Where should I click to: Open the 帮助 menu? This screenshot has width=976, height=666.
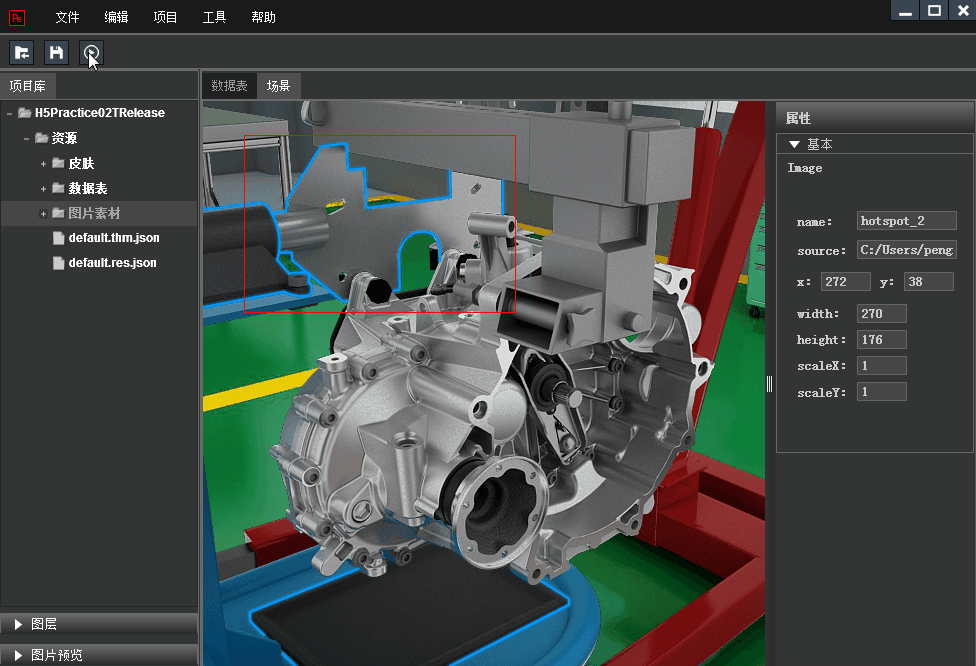263,17
